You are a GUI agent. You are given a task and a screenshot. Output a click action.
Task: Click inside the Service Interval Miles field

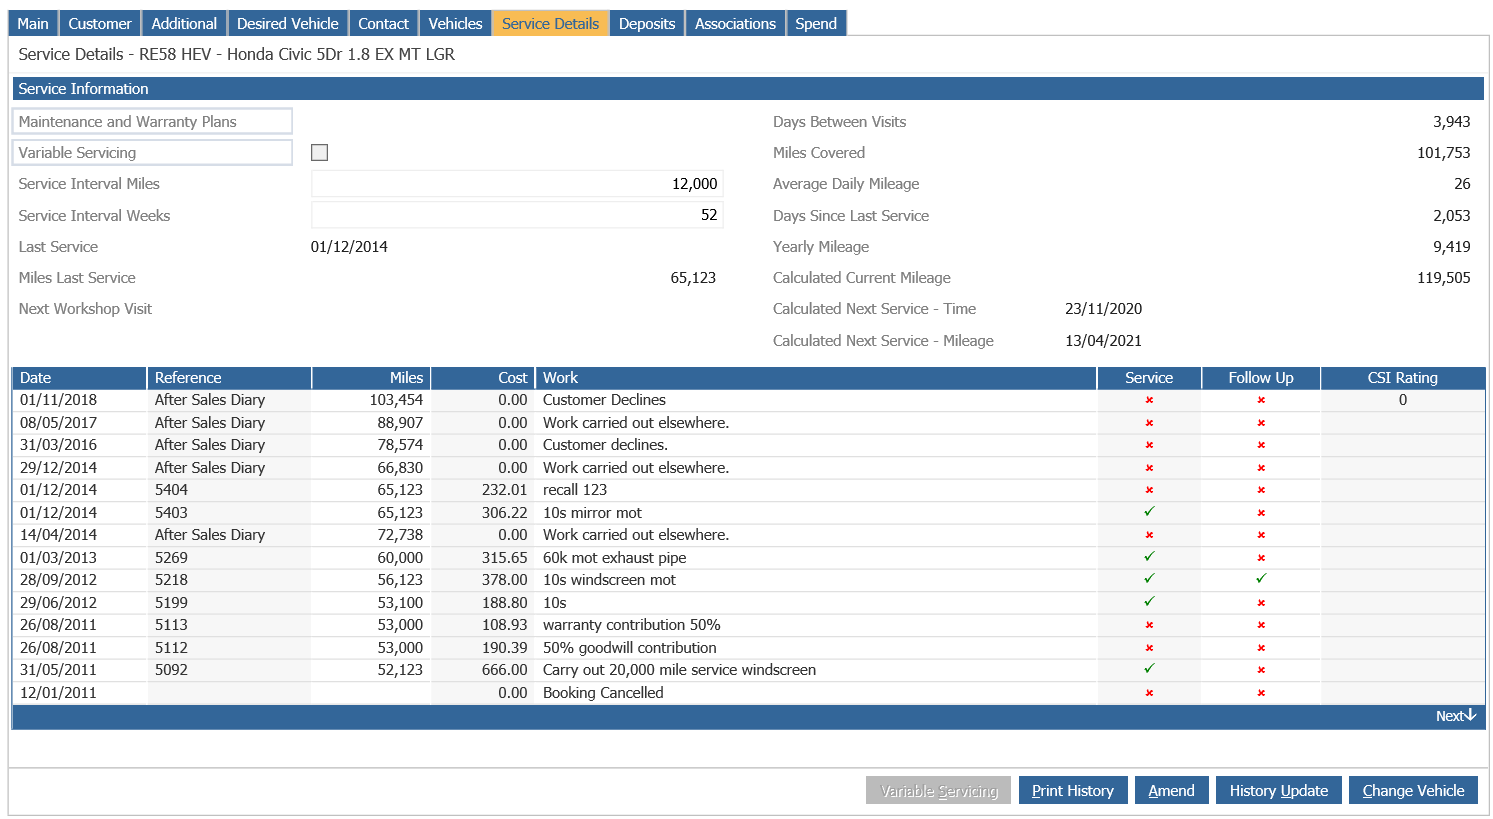[516, 184]
